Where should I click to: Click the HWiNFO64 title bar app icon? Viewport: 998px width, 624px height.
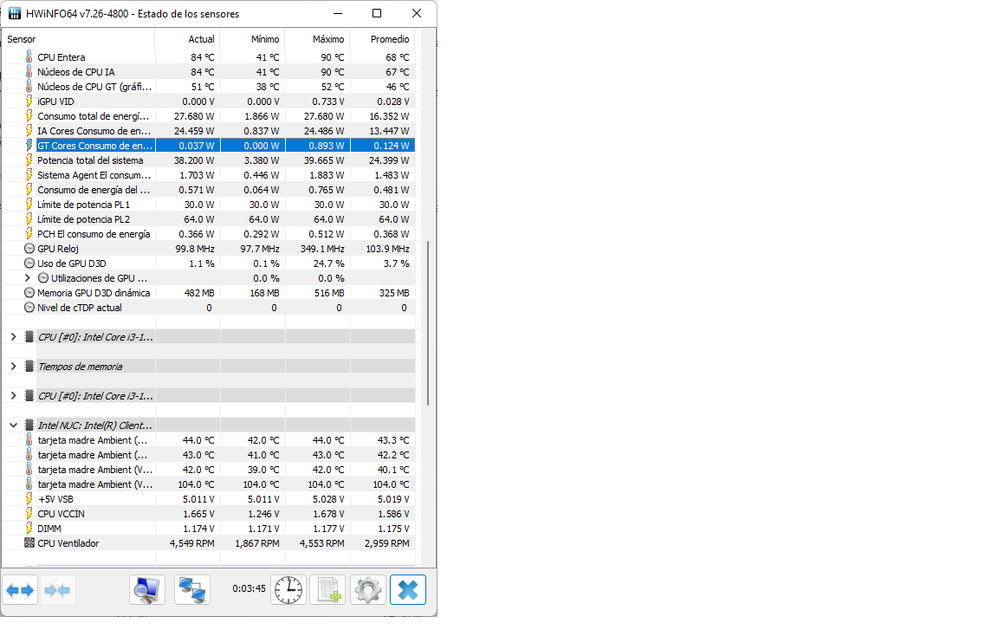14,13
